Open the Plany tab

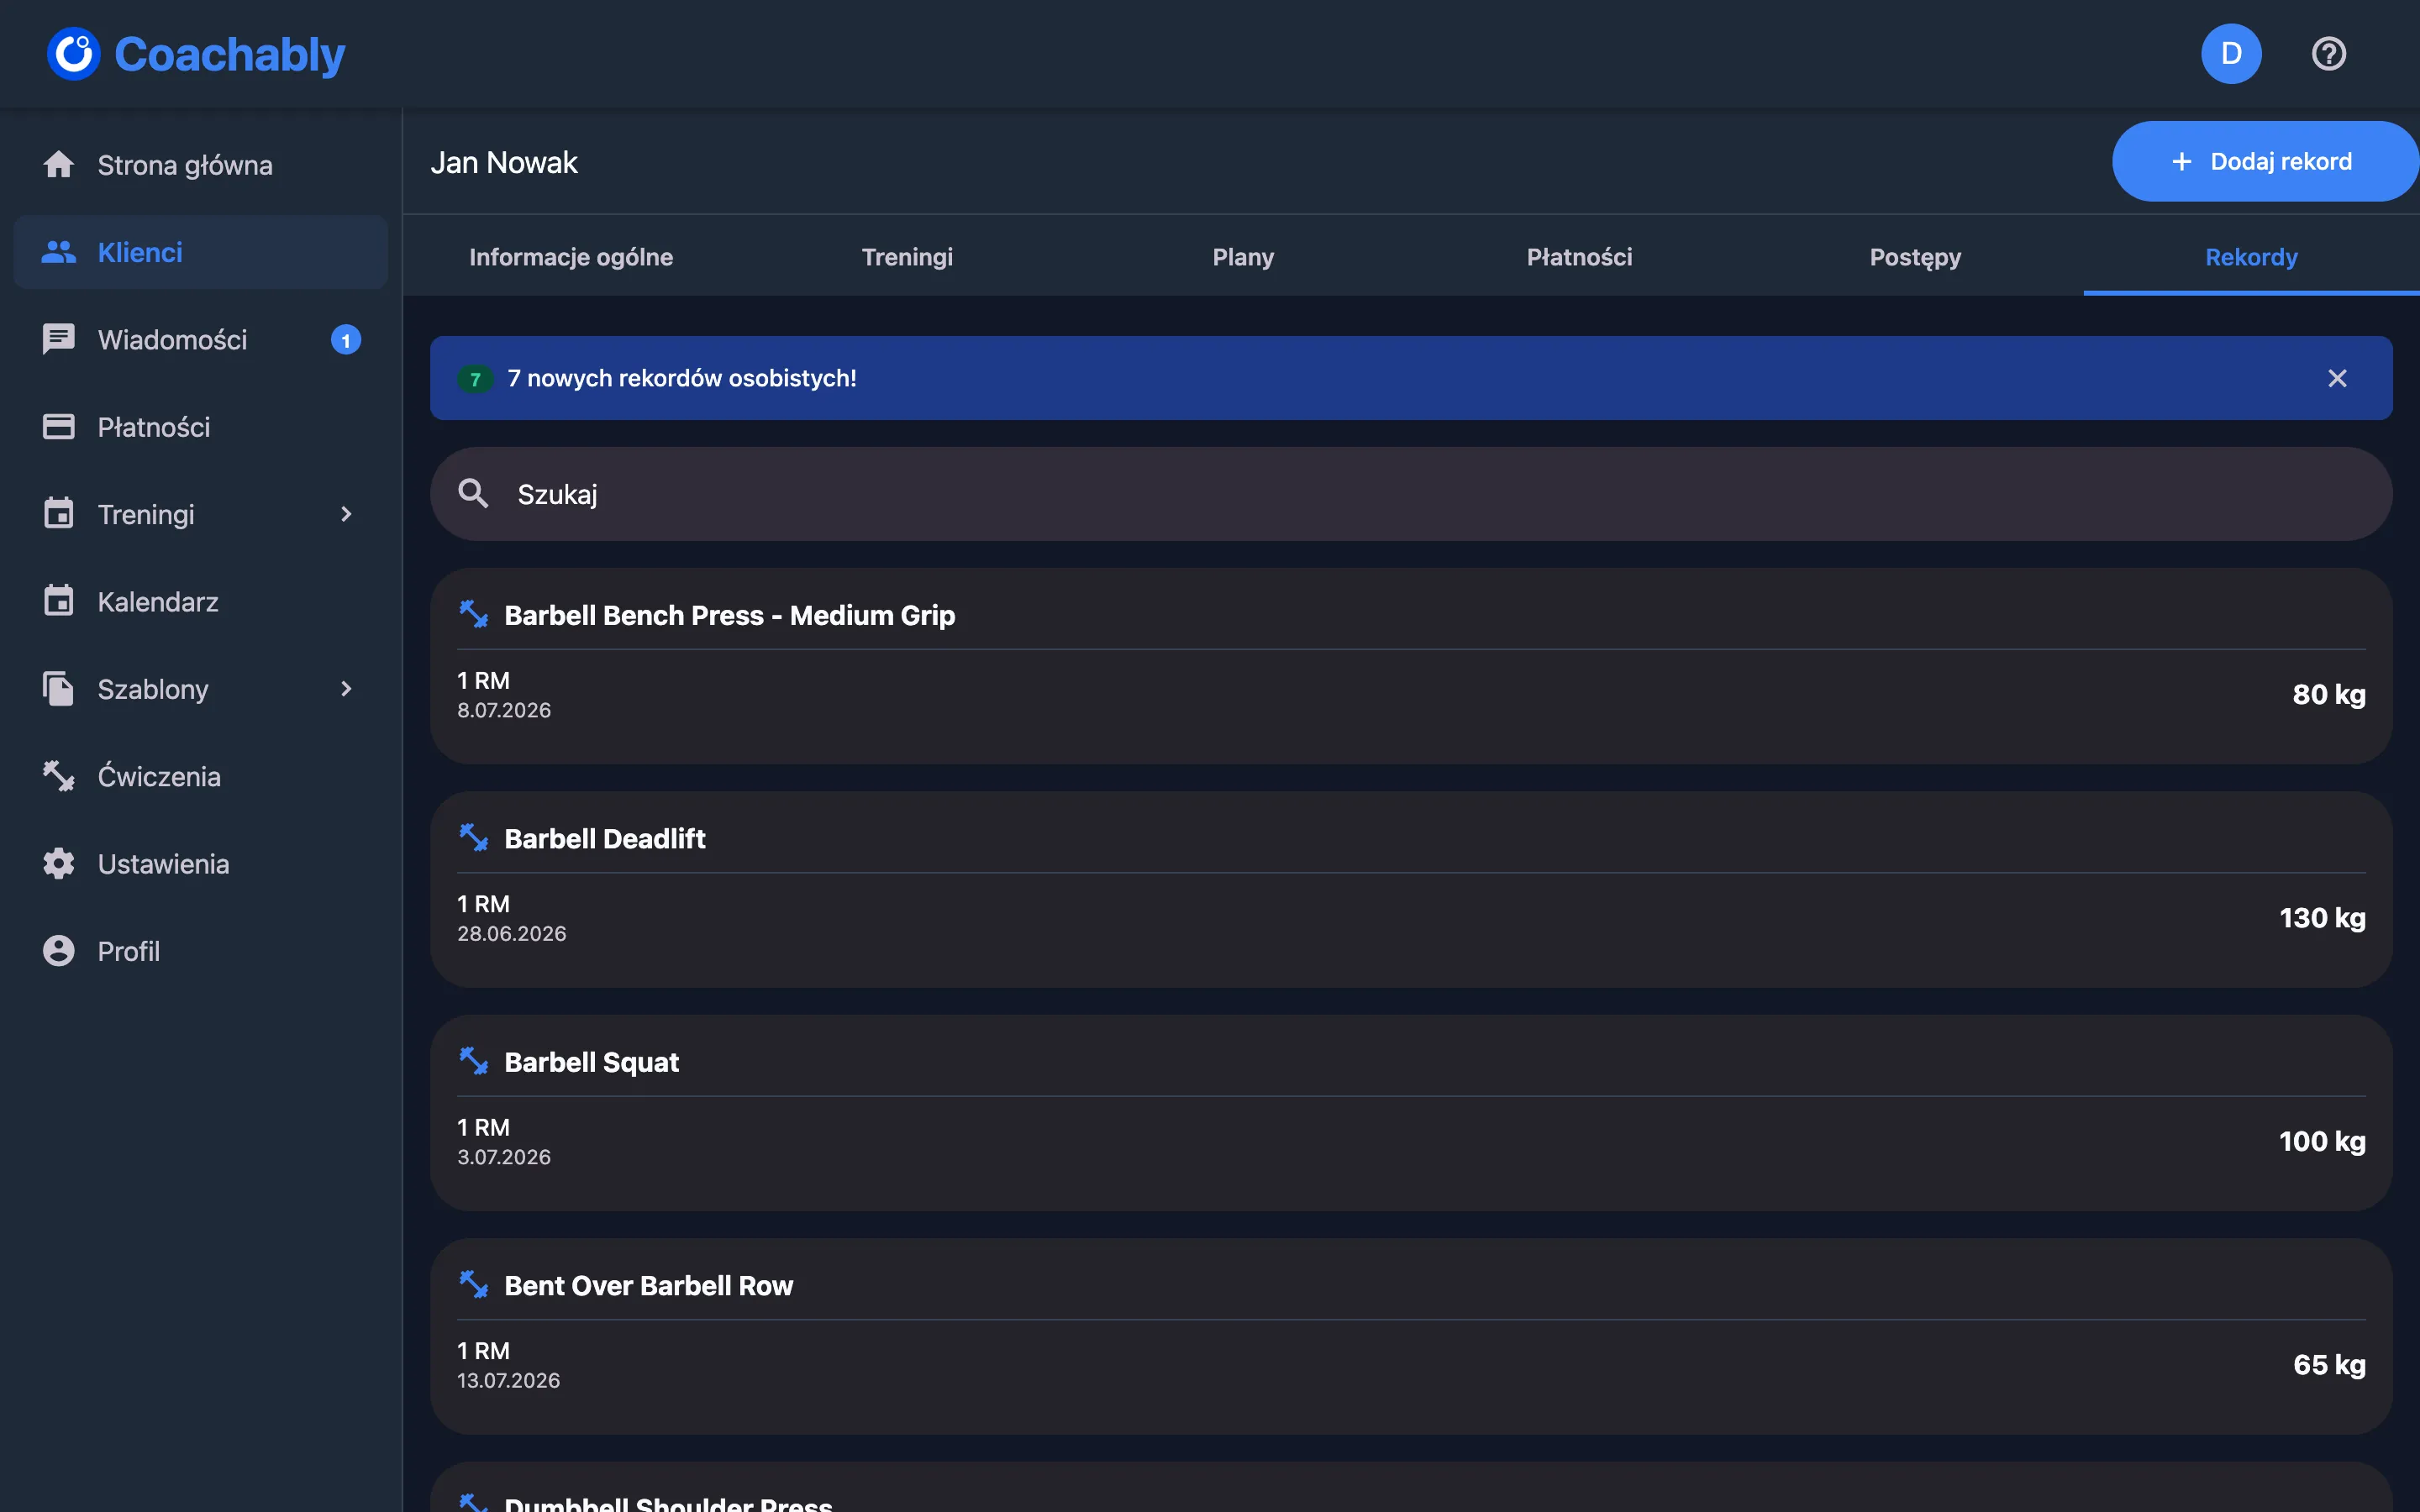pyautogui.click(x=1243, y=257)
